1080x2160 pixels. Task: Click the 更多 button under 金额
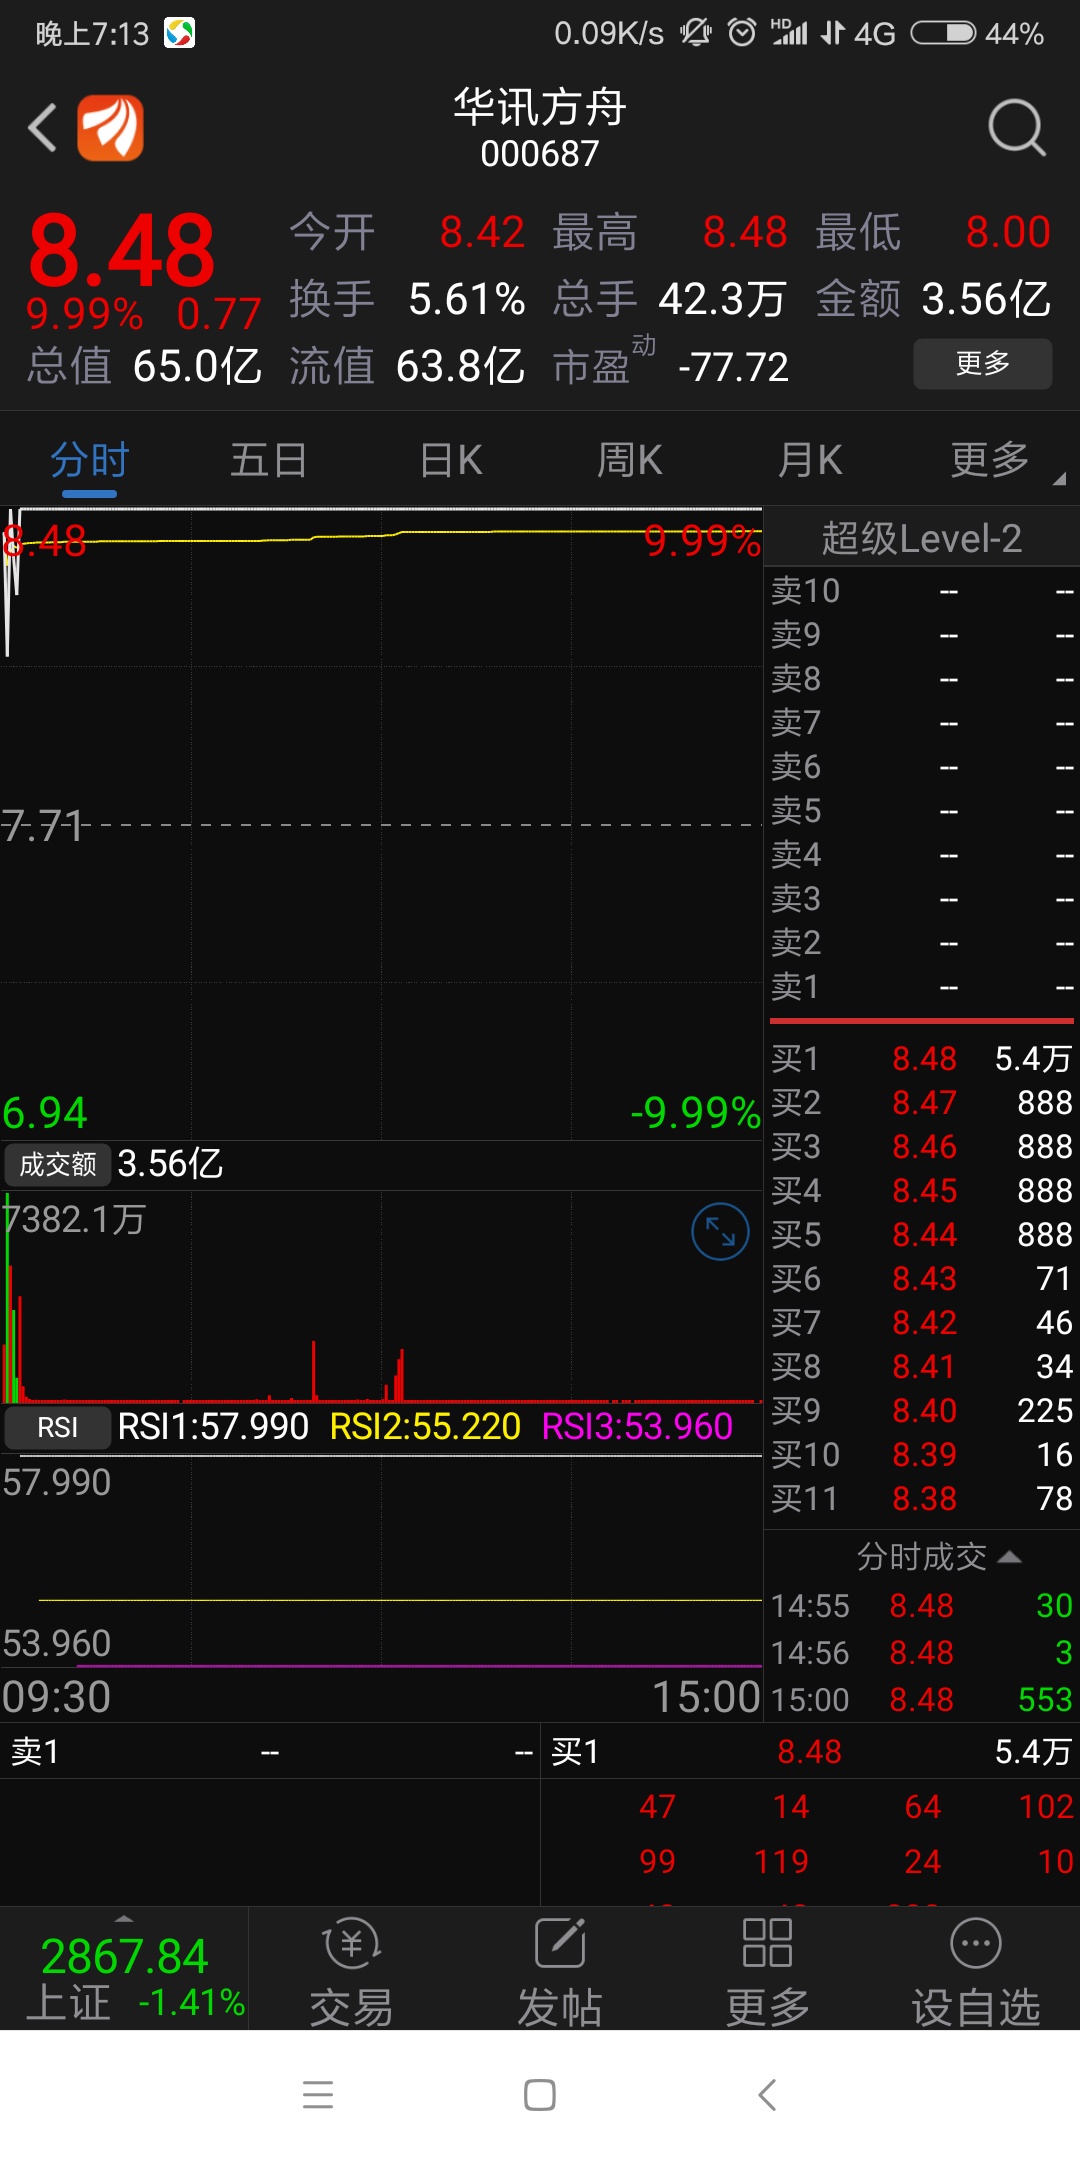[x=983, y=364]
